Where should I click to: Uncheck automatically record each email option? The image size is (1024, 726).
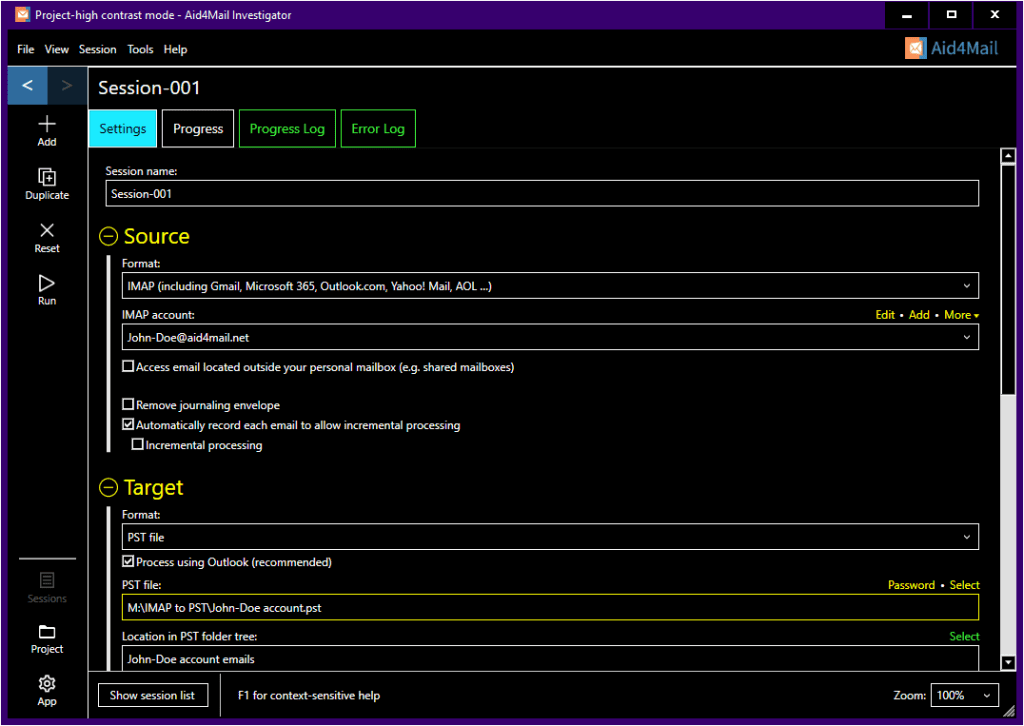128,424
